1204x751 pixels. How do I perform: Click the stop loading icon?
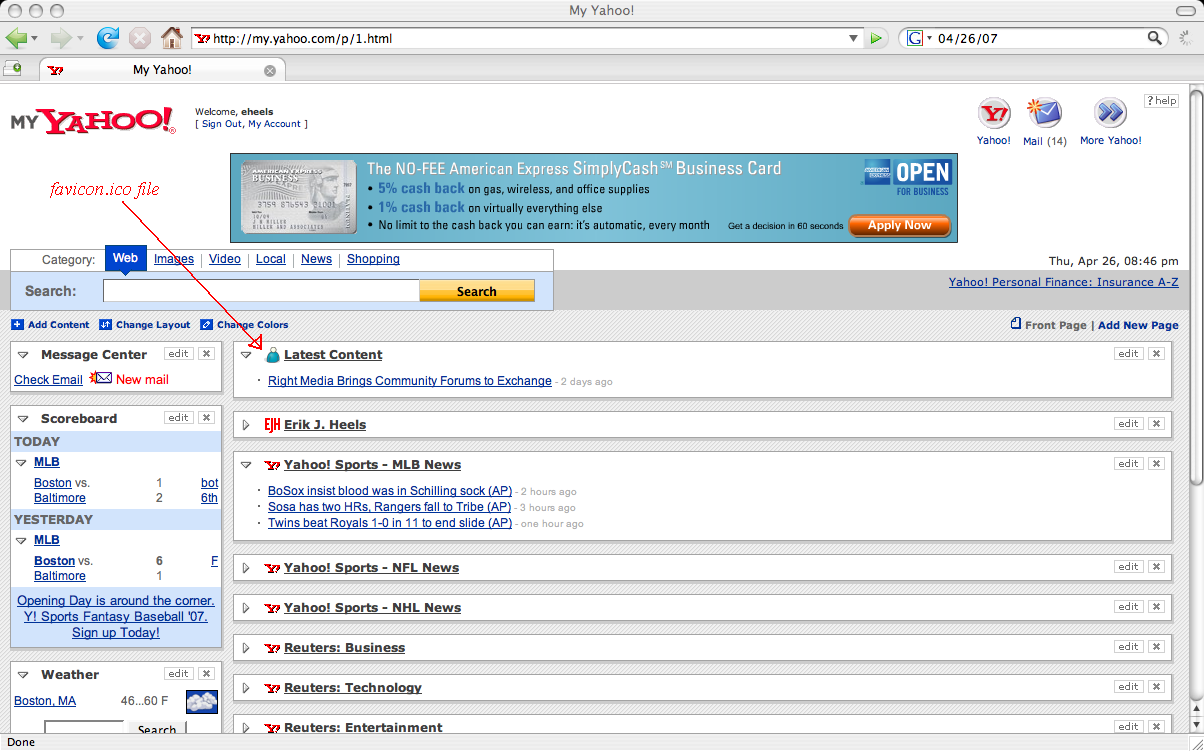point(139,38)
